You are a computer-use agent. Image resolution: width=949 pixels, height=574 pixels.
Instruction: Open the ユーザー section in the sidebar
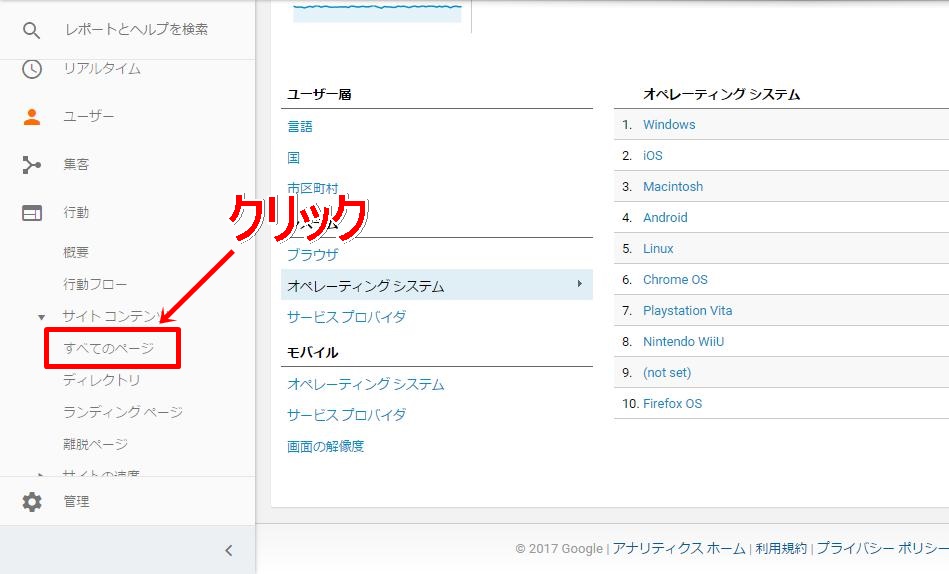coord(88,116)
